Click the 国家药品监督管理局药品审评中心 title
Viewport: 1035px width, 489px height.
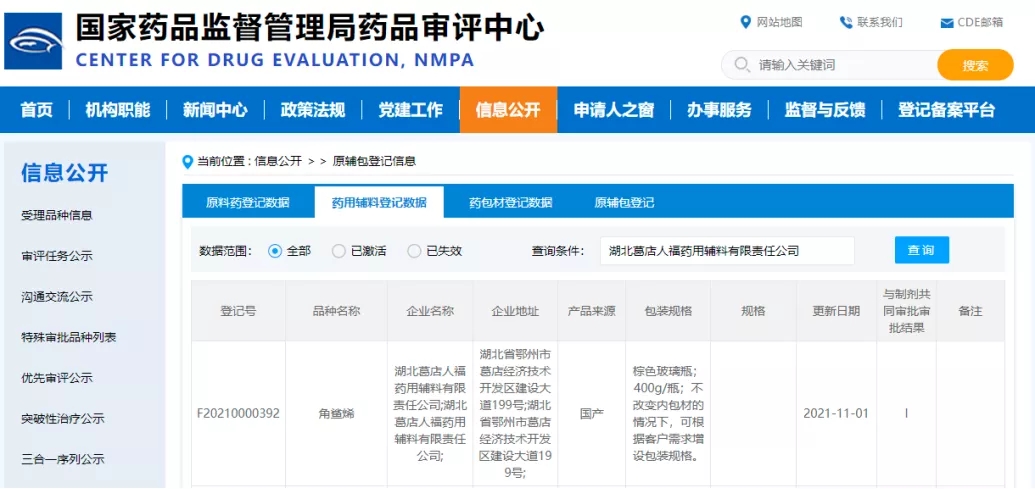(310, 27)
